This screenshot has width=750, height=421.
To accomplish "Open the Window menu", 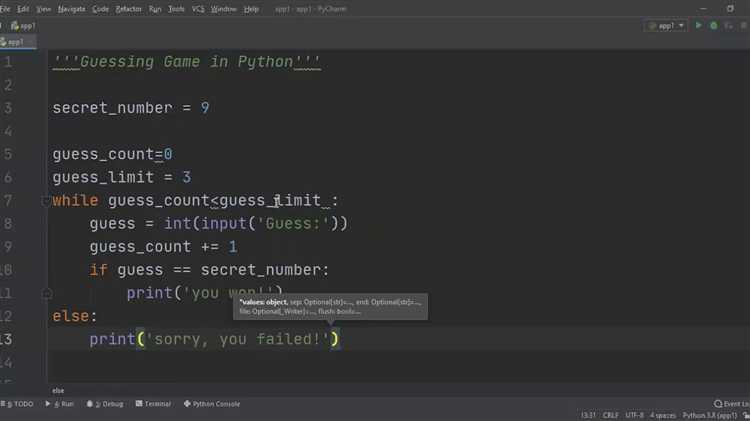I will (223, 9).
